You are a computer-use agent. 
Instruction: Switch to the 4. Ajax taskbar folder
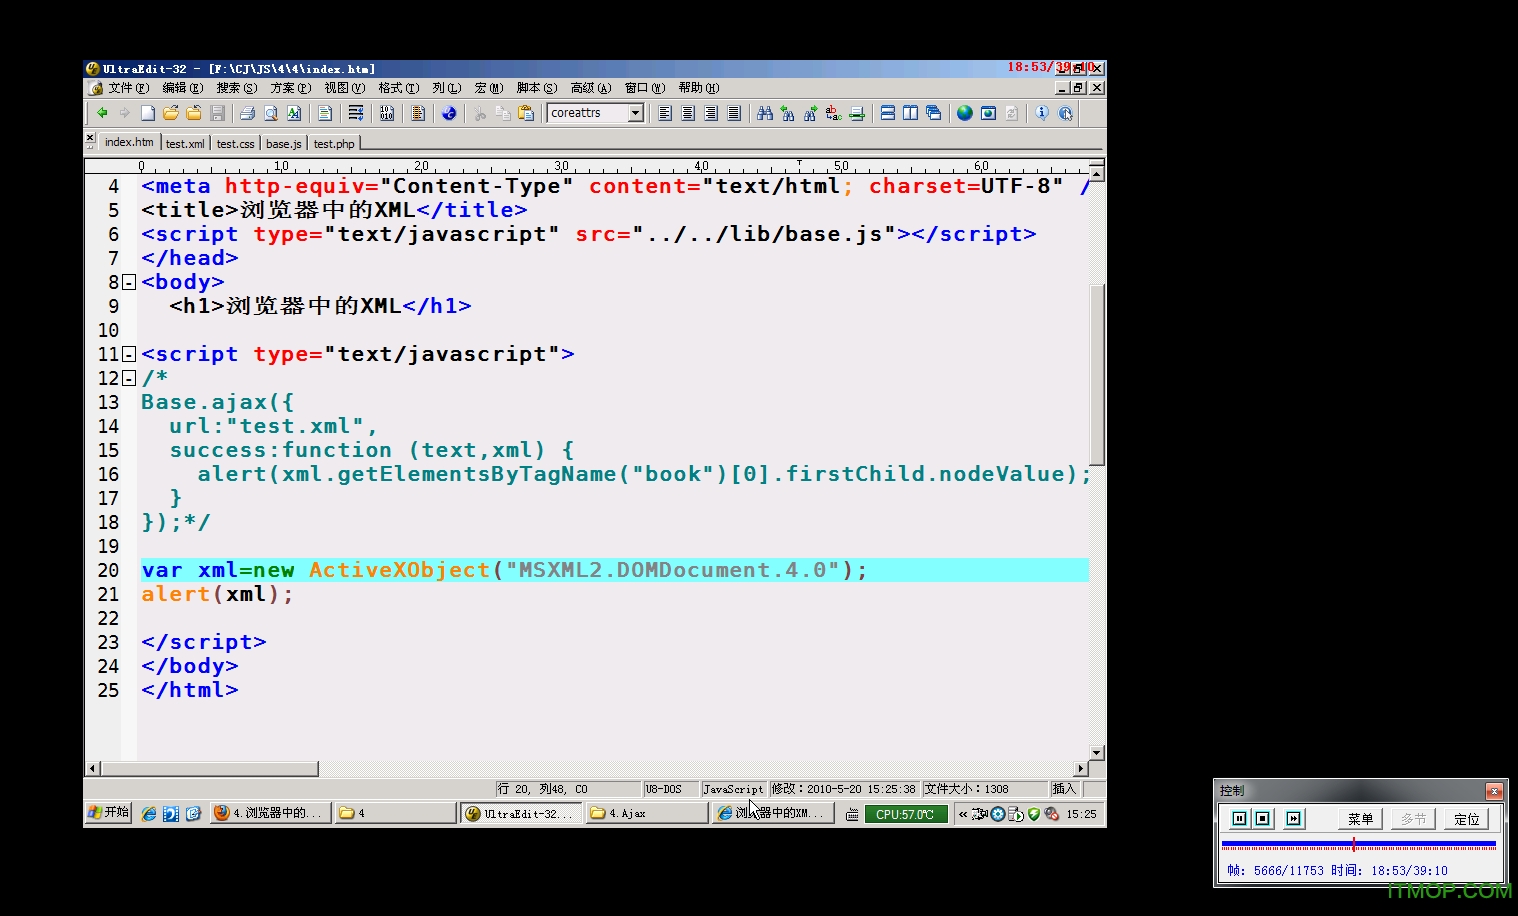pos(646,813)
